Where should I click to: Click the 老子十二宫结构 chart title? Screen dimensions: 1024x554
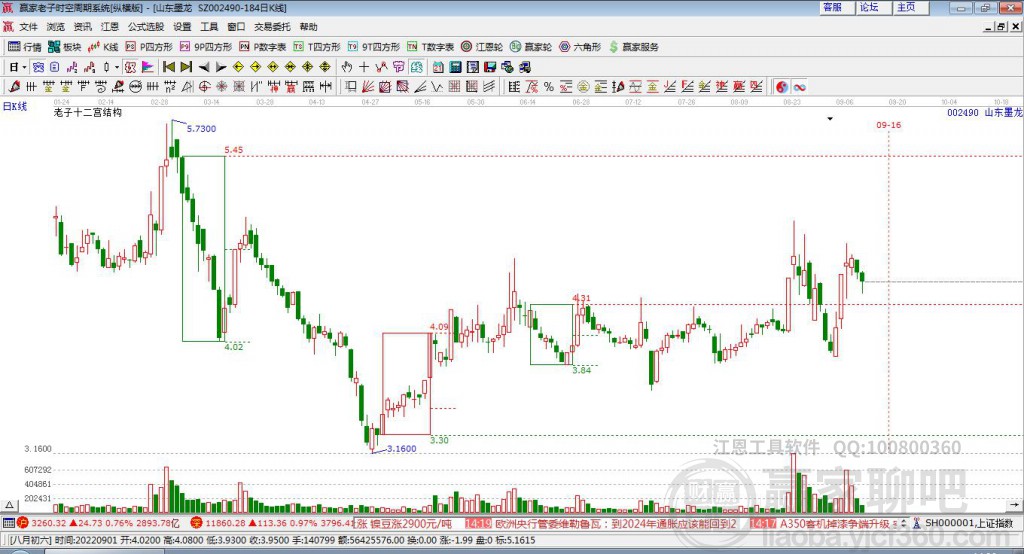[x=88, y=112]
